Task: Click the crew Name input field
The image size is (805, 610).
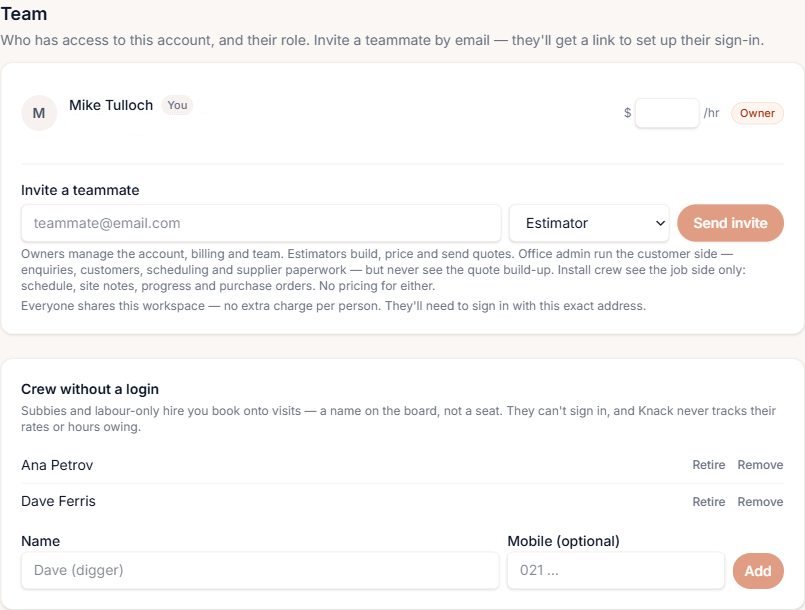Action: click(260, 570)
